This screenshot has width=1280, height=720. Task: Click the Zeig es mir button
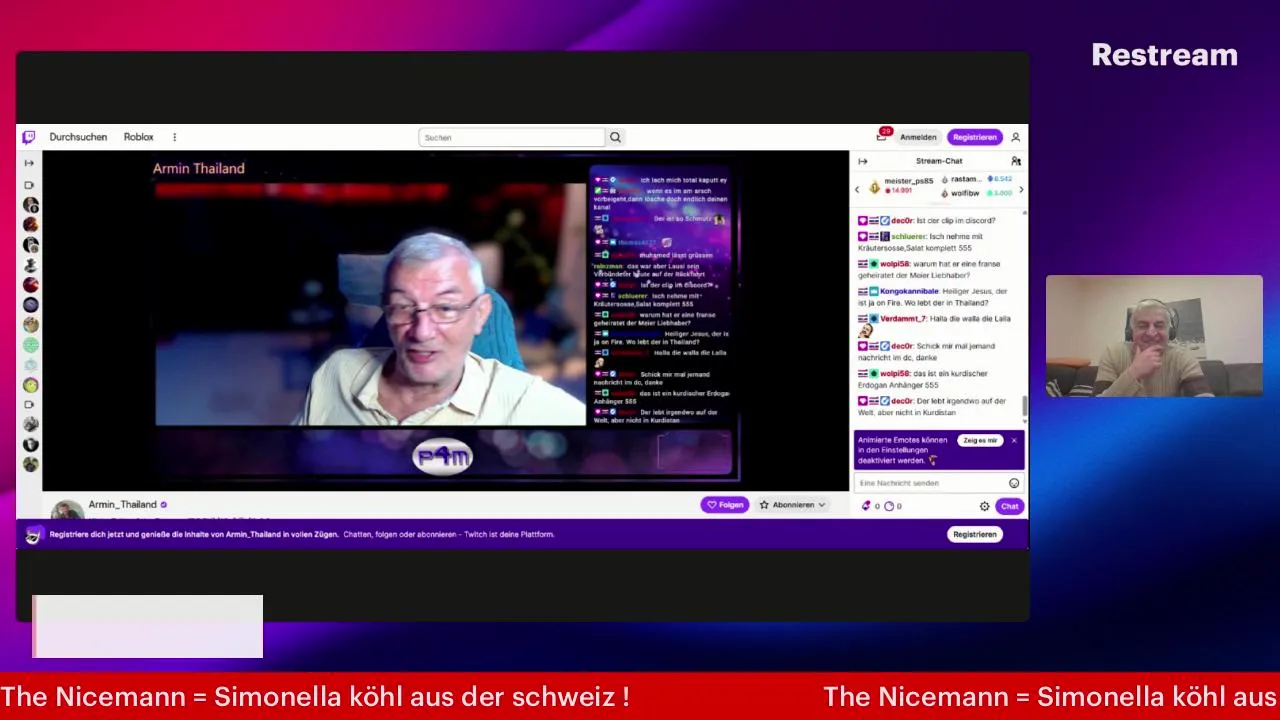979,440
